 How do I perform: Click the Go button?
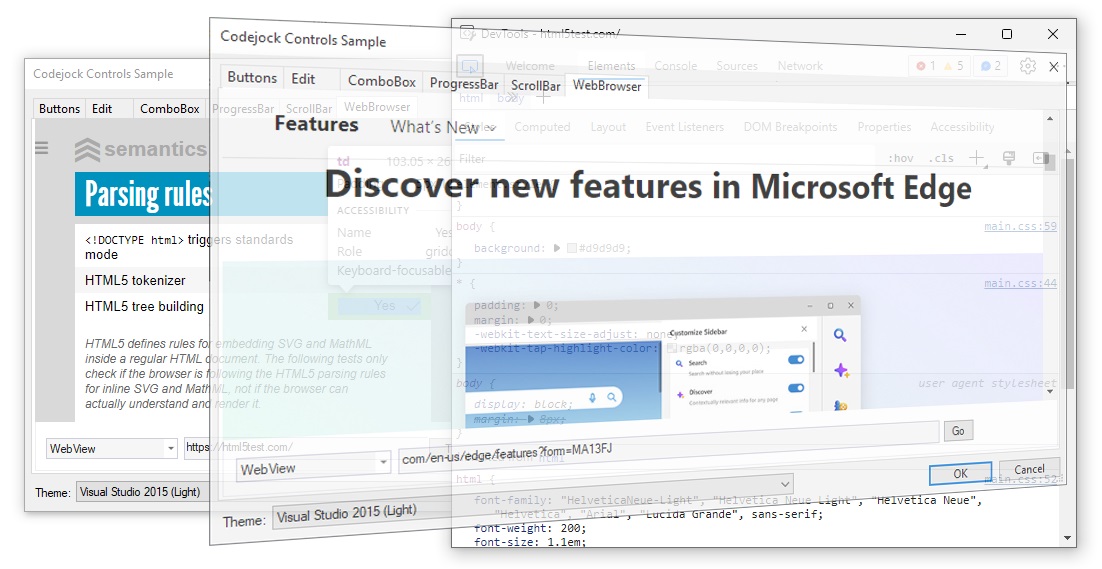(958, 431)
